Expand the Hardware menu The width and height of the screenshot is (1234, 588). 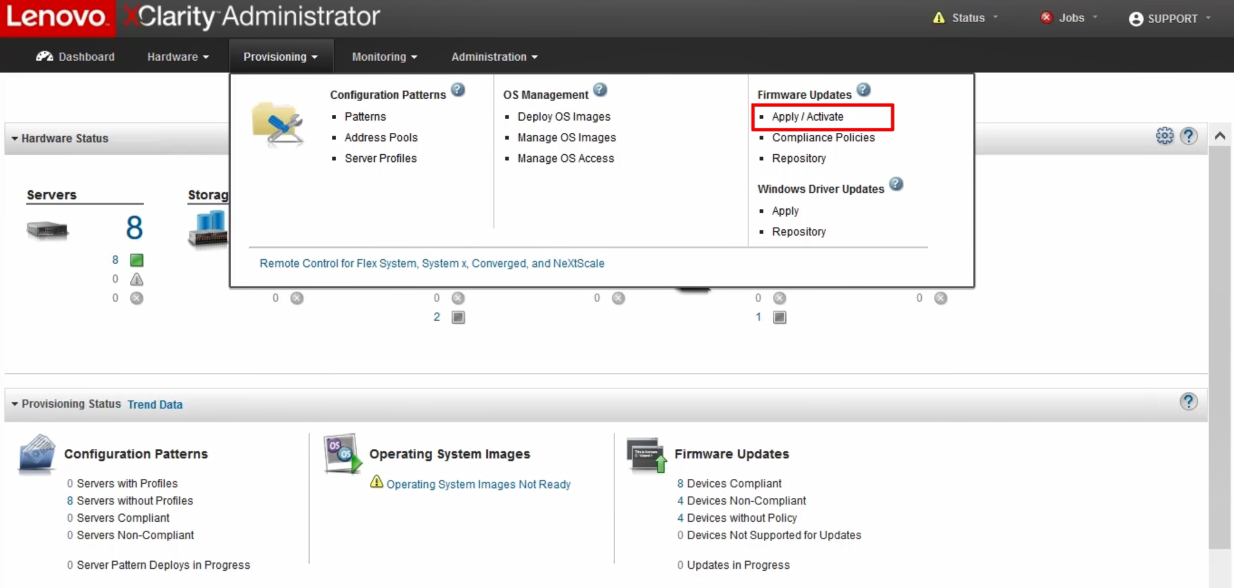click(178, 57)
